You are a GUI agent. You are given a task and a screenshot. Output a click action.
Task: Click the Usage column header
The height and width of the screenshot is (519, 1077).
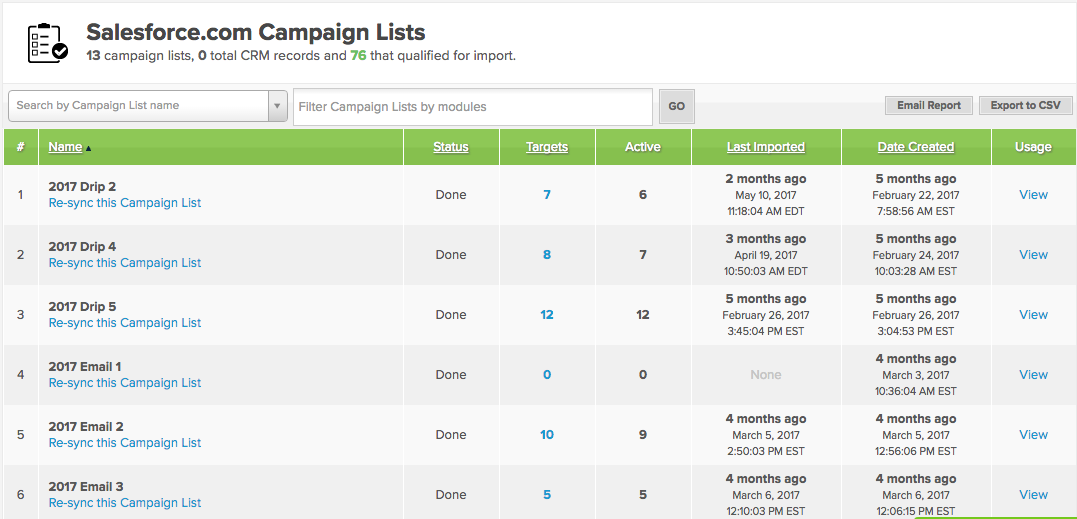point(1033,147)
